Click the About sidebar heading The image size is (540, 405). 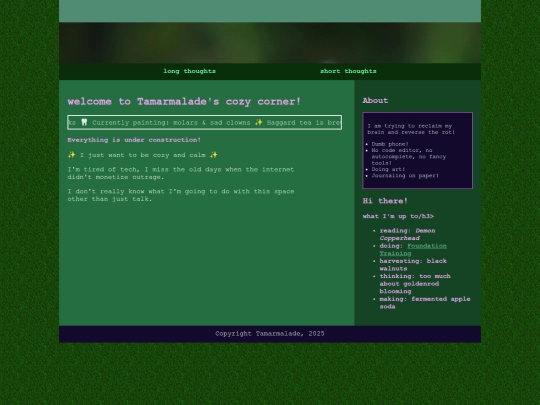[x=375, y=101]
